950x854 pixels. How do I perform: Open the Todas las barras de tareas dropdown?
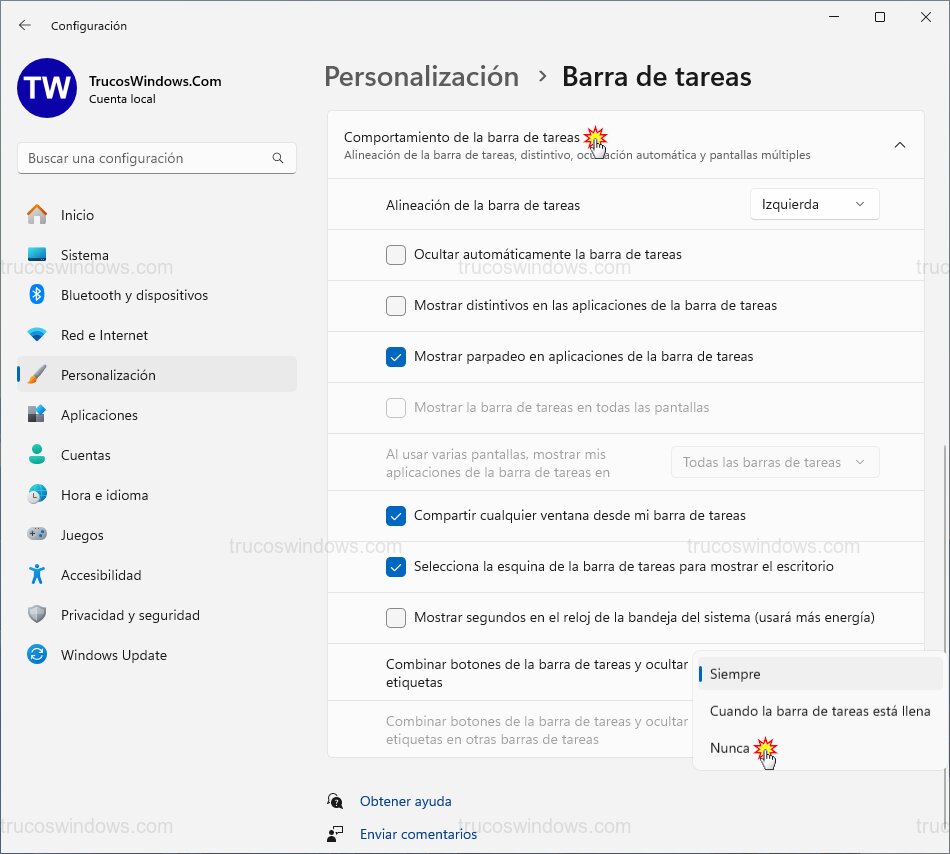(x=775, y=461)
